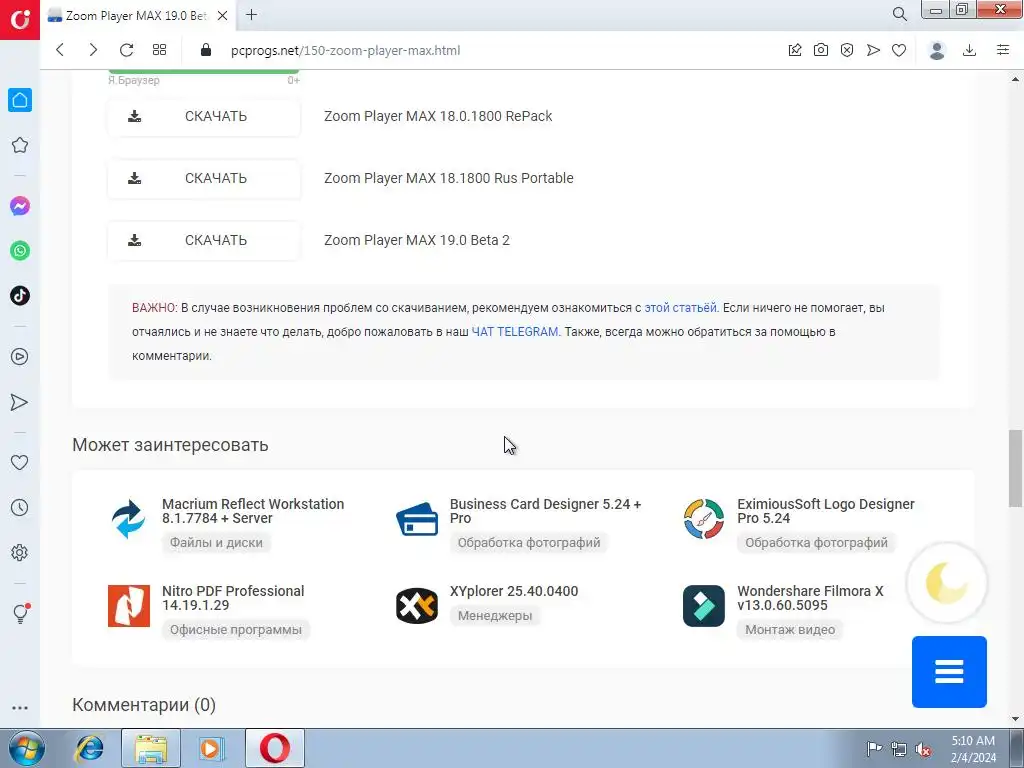Open the Windows Start menu
The height and width of the screenshot is (768, 1024).
pos(26,748)
